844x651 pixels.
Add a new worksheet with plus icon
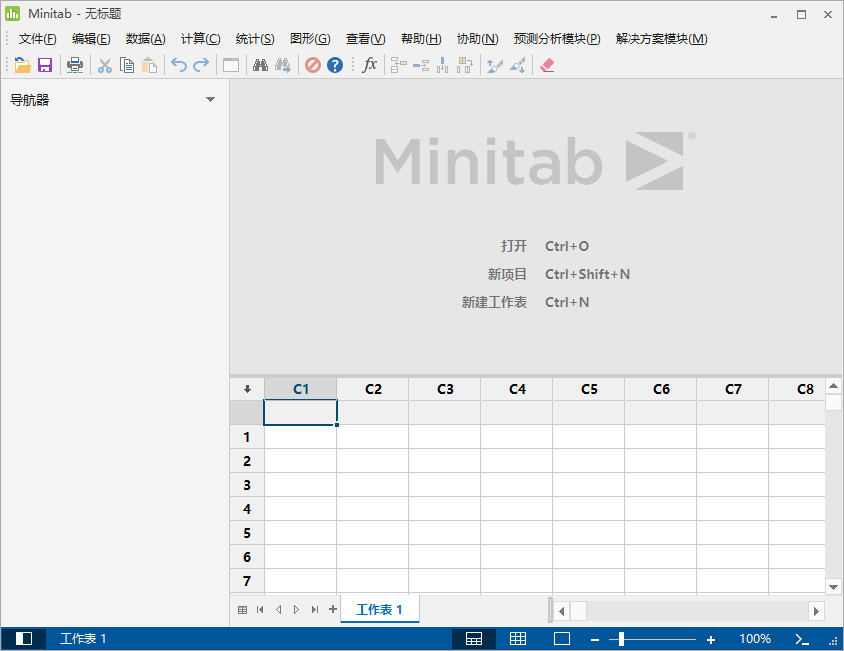tap(333, 609)
